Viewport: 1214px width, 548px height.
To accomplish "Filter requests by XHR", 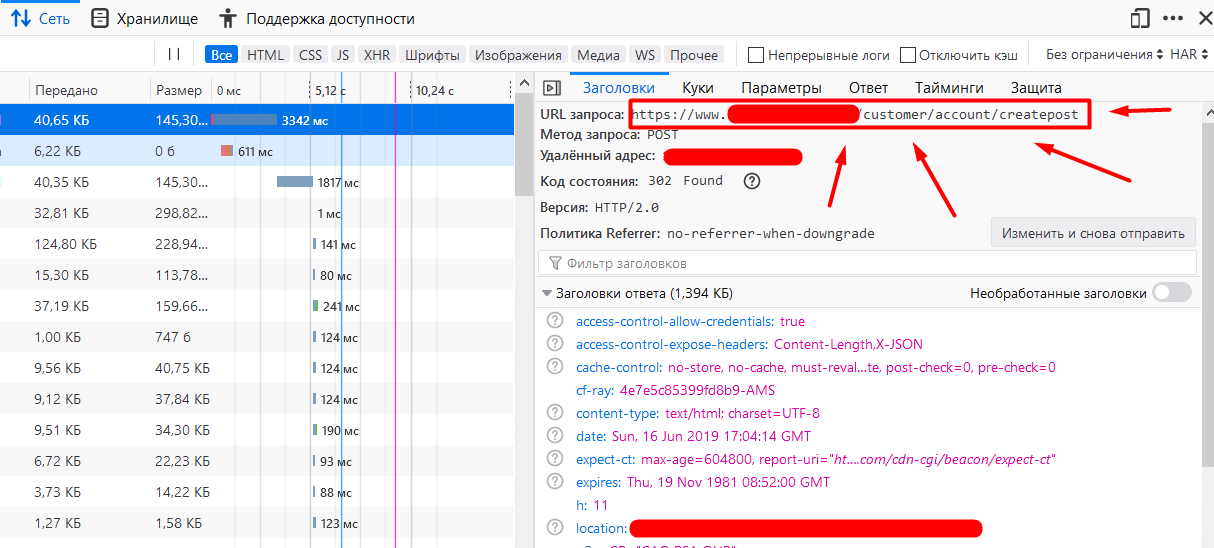I will tap(377, 55).
